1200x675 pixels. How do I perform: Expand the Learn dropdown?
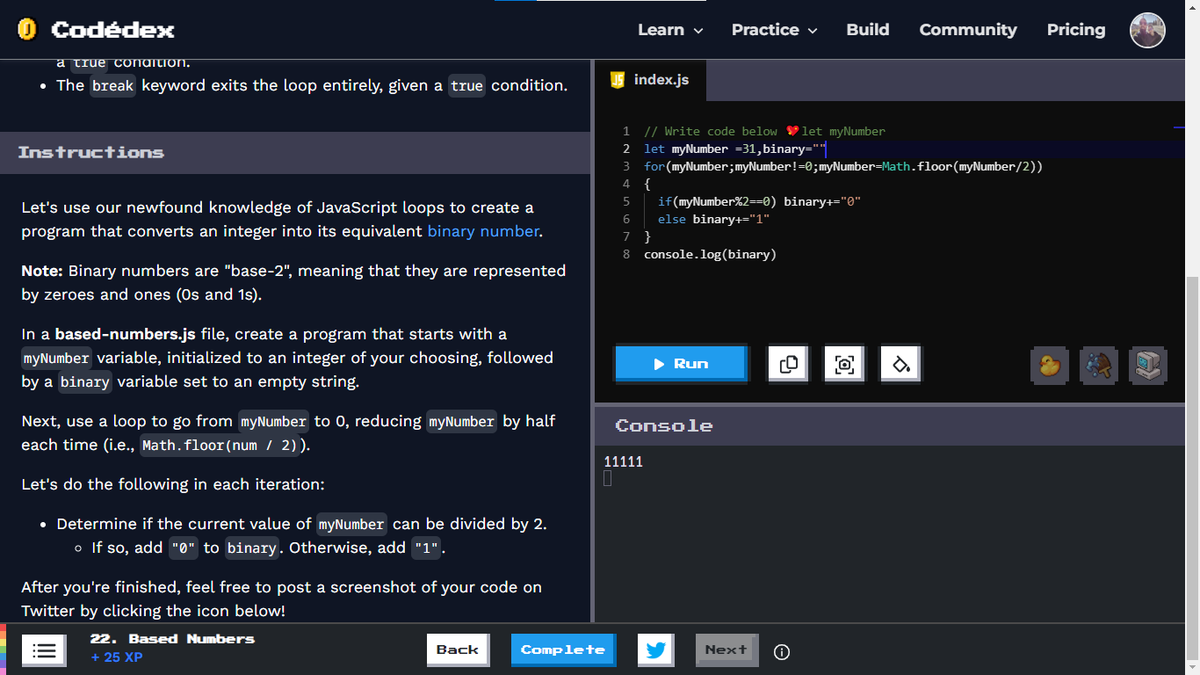670,30
